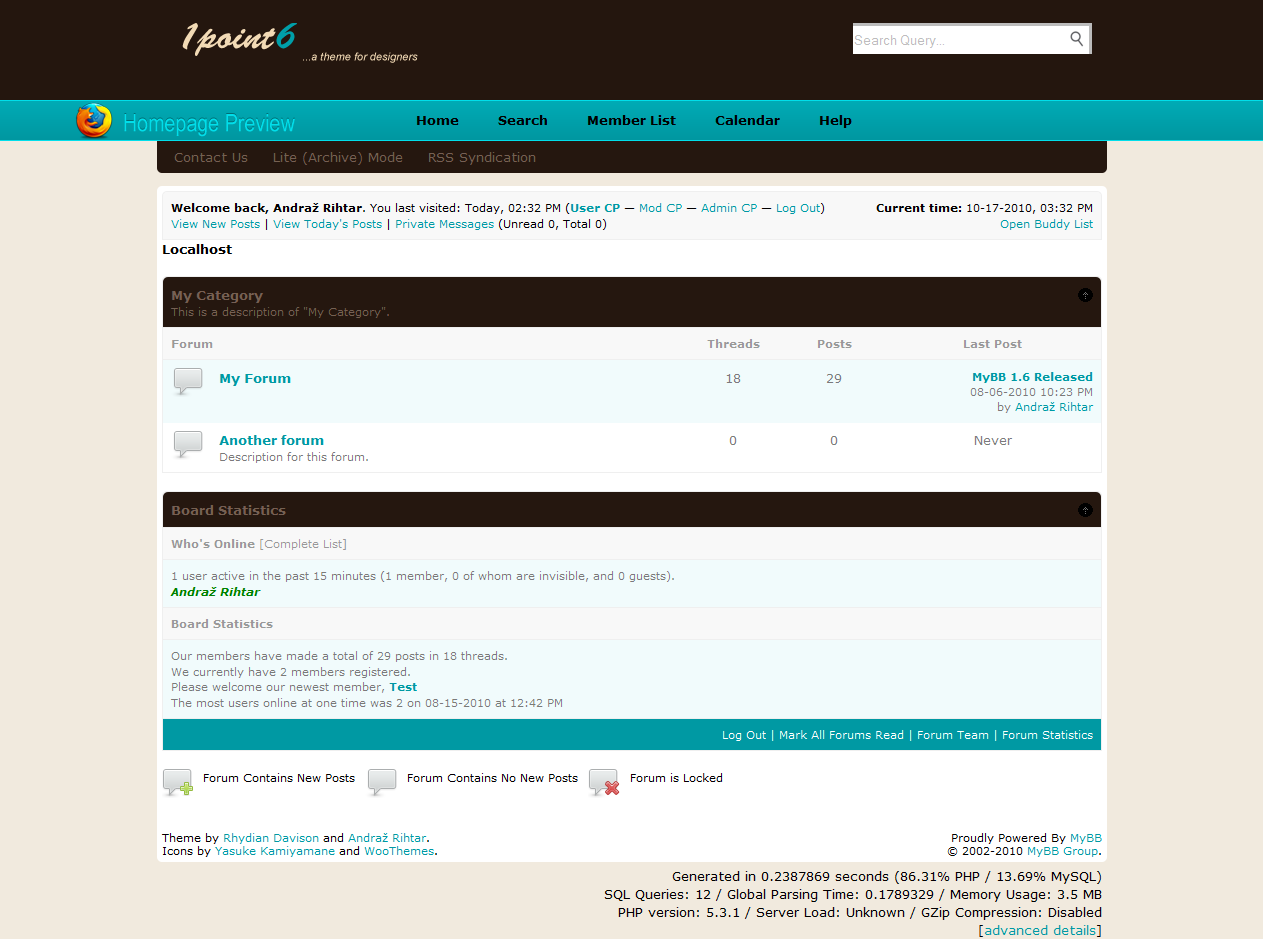Click the green Andraž Rihtar online user
Screen dimensions: 1263x939
[215, 592]
